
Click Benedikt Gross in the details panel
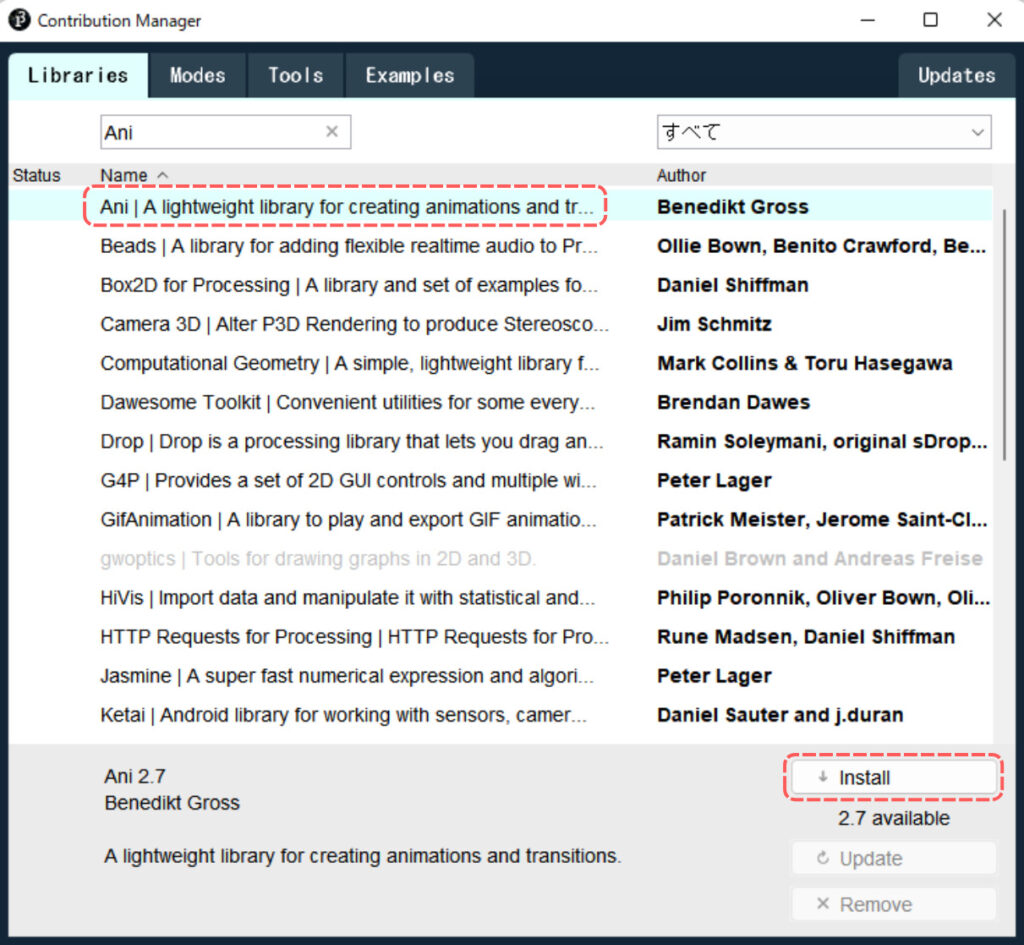point(172,803)
